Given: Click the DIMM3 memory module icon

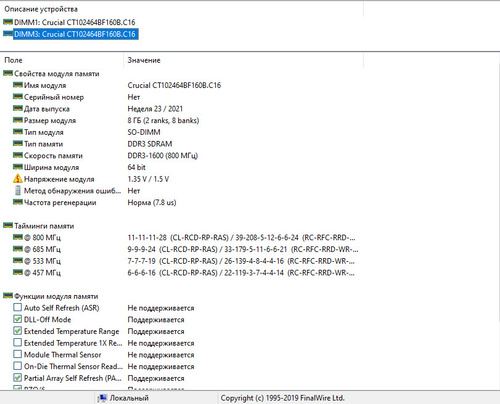Looking at the screenshot, I should (x=8, y=34).
